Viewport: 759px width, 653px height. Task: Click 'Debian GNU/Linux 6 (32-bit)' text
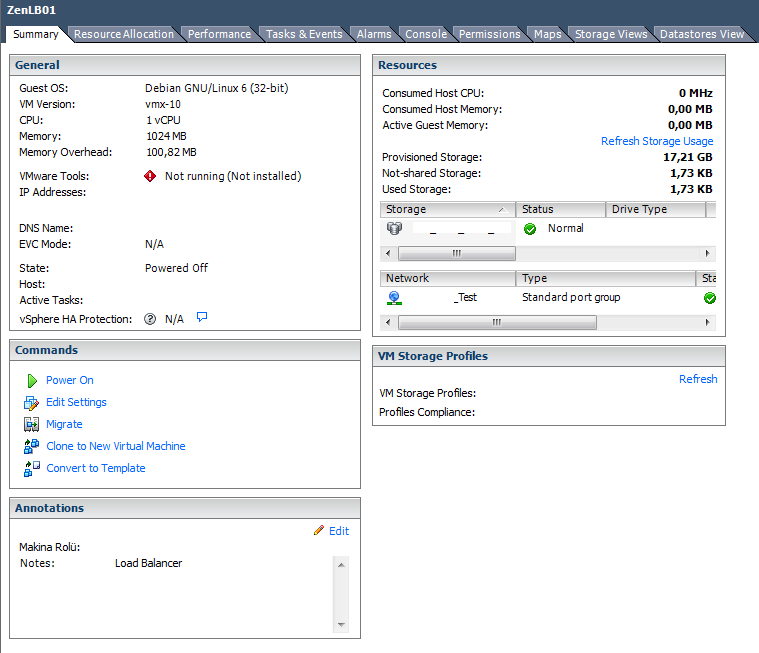tap(217, 88)
